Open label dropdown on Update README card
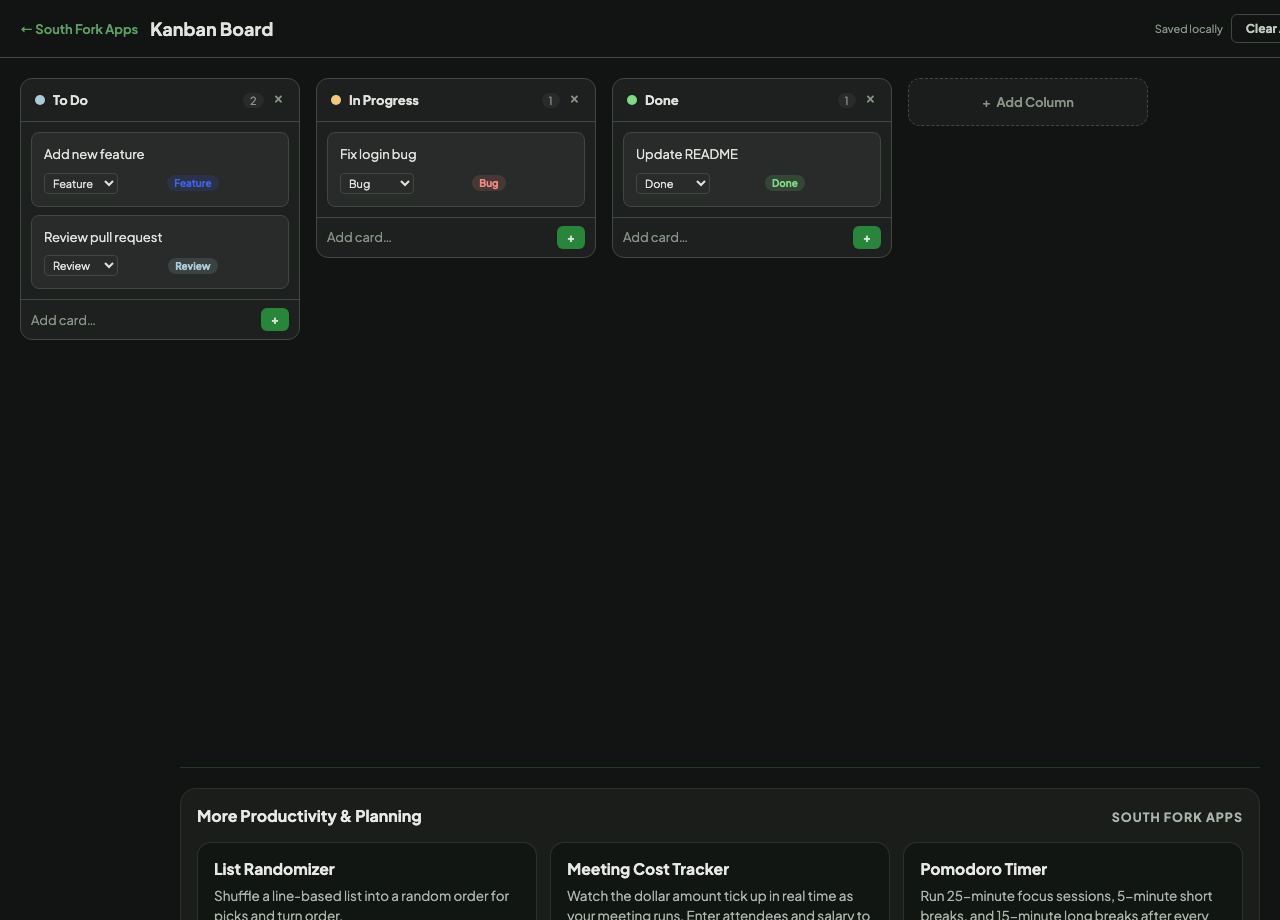Viewport: 1280px width, 920px height. (673, 183)
